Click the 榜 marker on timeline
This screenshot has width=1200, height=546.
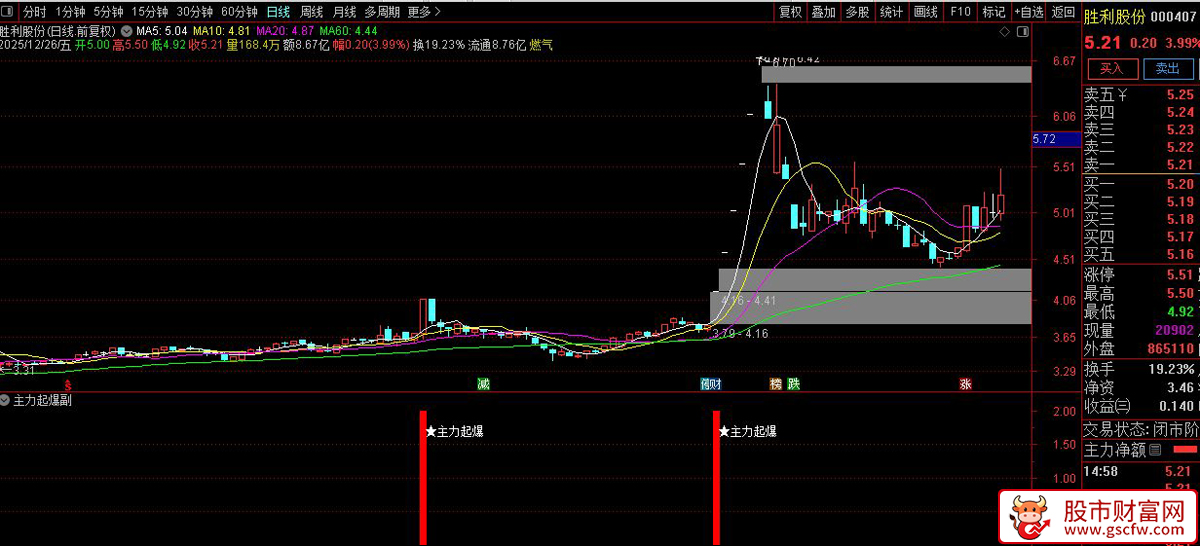click(776, 384)
